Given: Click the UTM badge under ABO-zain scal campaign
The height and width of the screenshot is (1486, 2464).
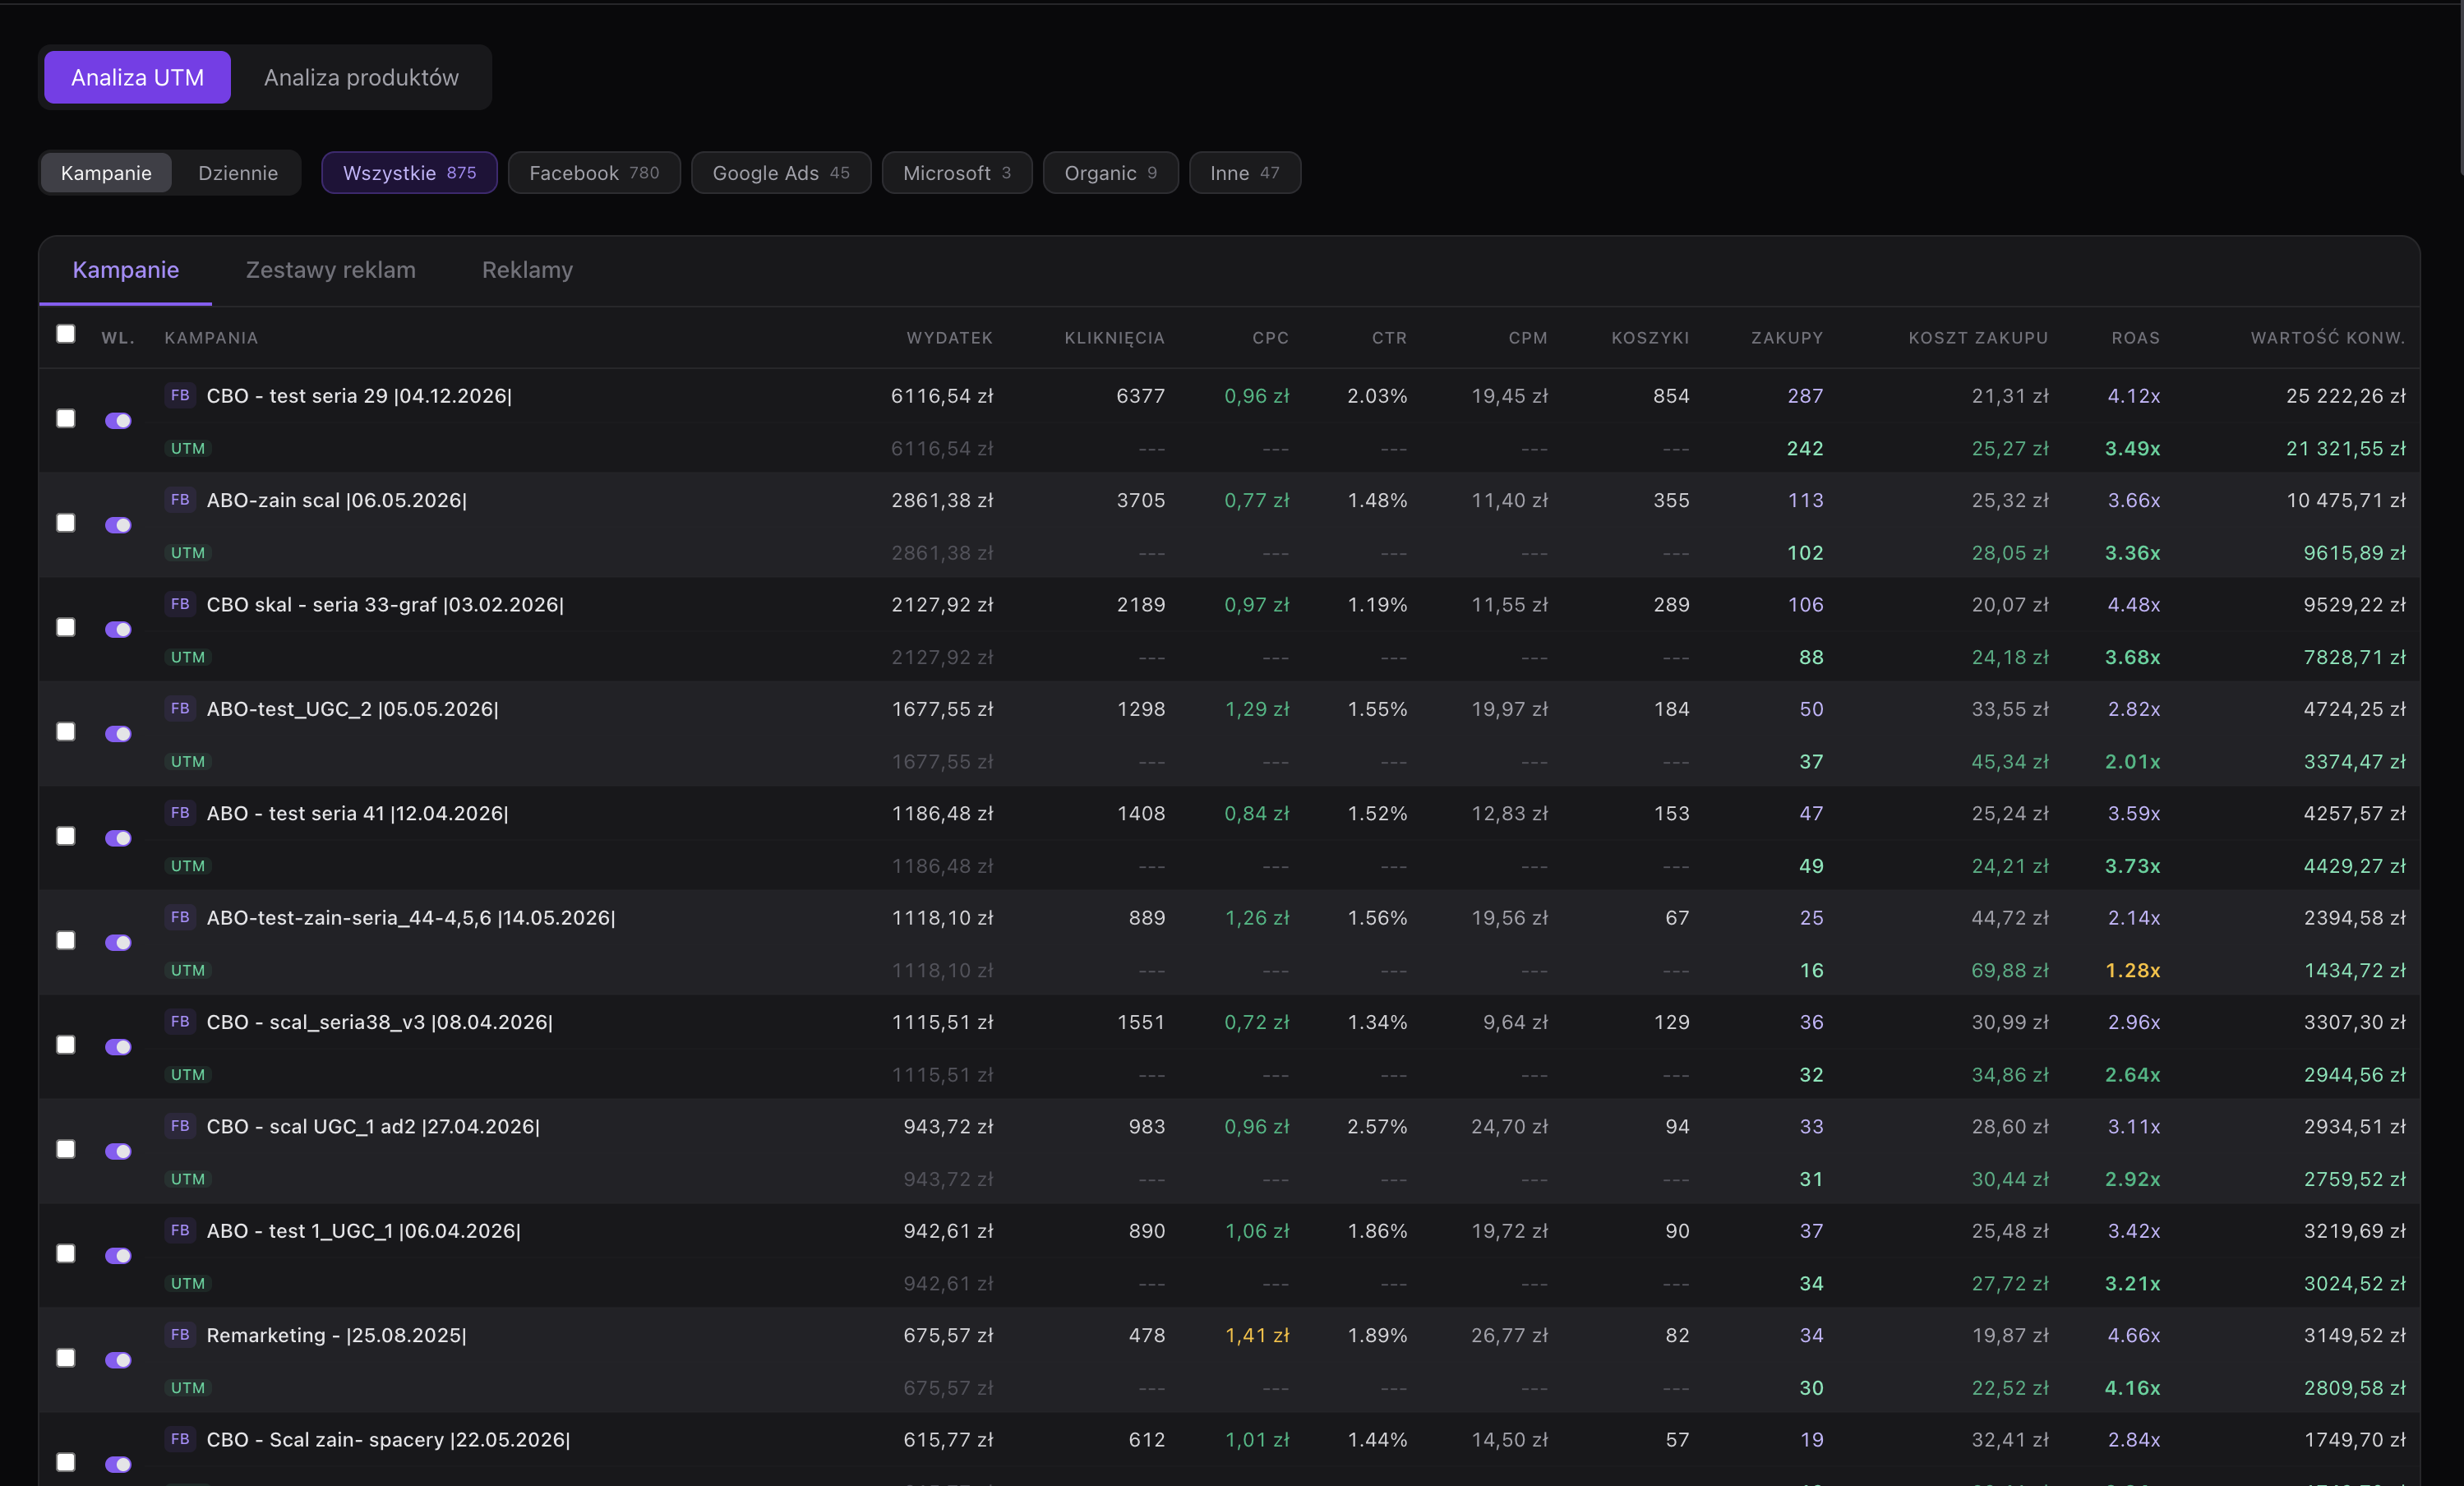Looking at the screenshot, I should [x=188, y=553].
